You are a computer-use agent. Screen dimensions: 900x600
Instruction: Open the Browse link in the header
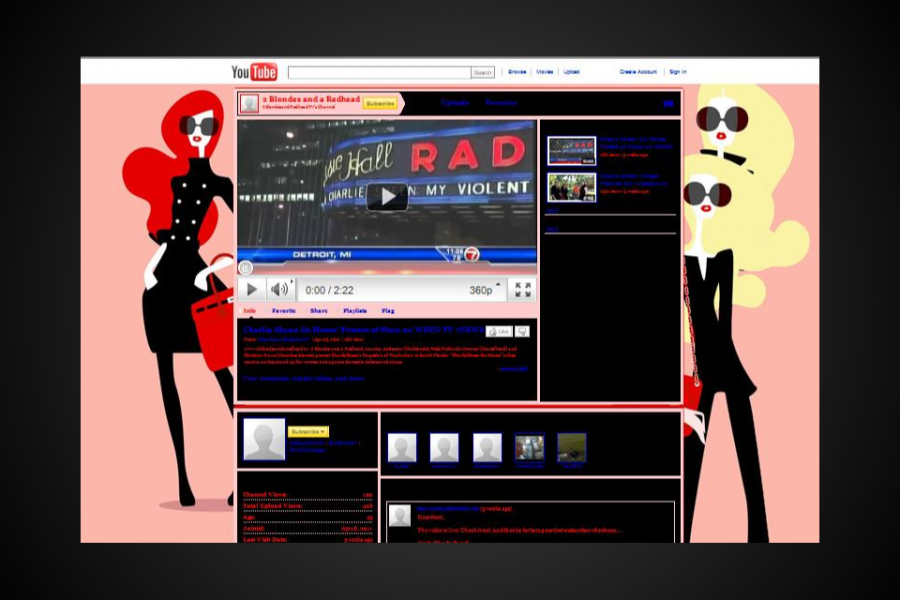tap(517, 72)
